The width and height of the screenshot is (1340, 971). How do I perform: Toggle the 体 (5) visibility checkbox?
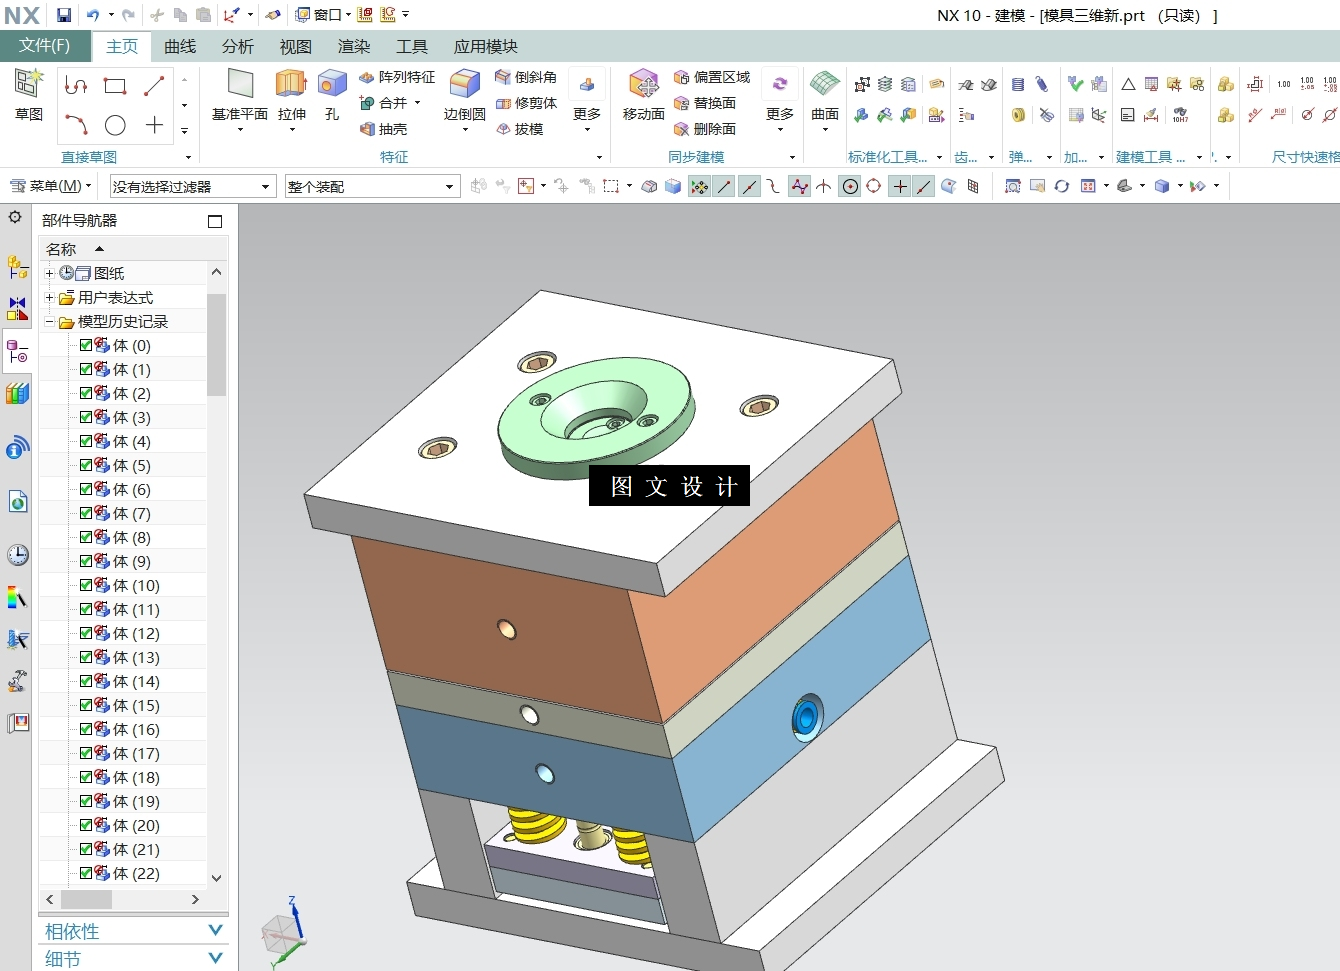[x=86, y=465]
